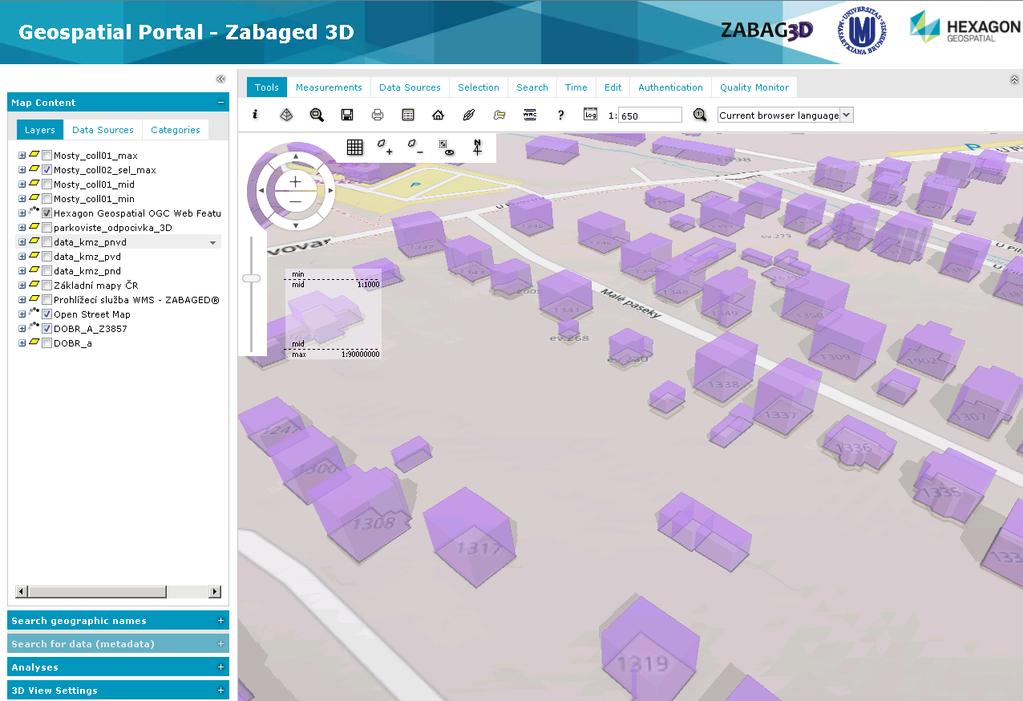
Task: Expand the Základní mapy ČR node
Action: [22, 285]
